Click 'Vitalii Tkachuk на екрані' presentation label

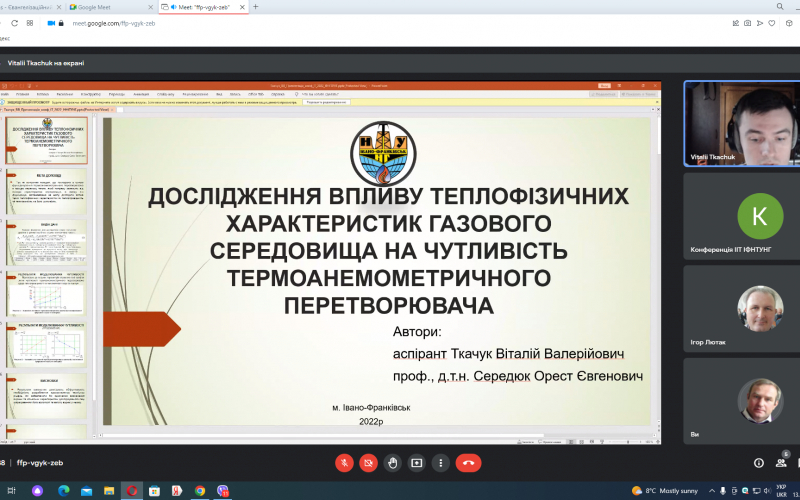[46, 63]
